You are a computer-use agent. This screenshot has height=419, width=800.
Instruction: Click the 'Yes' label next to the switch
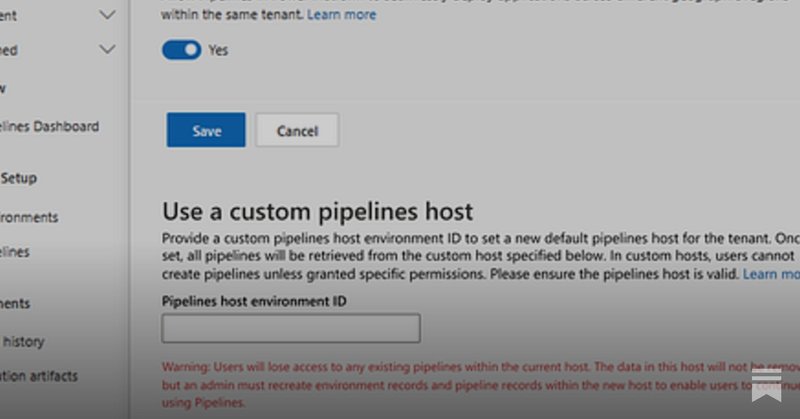click(x=218, y=50)
